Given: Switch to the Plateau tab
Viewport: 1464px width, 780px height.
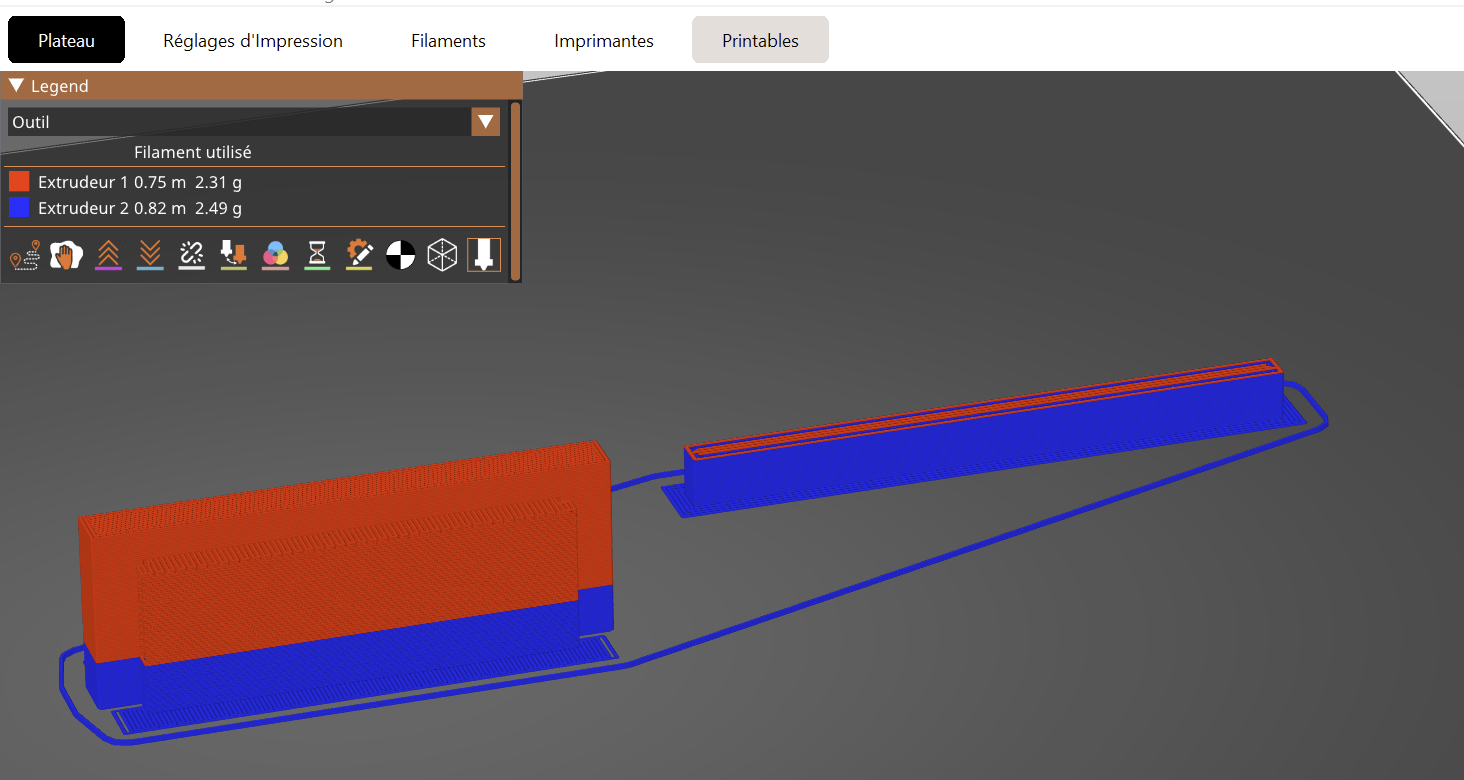Looking at the screenshot, I should [66, 40].
